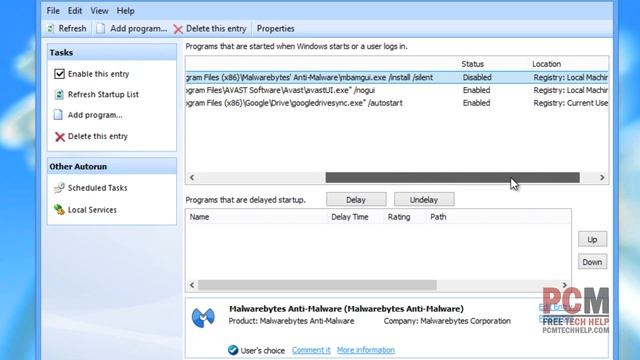Click the Path column header
The width and height of the screenshot is (640, 360).
438,217
